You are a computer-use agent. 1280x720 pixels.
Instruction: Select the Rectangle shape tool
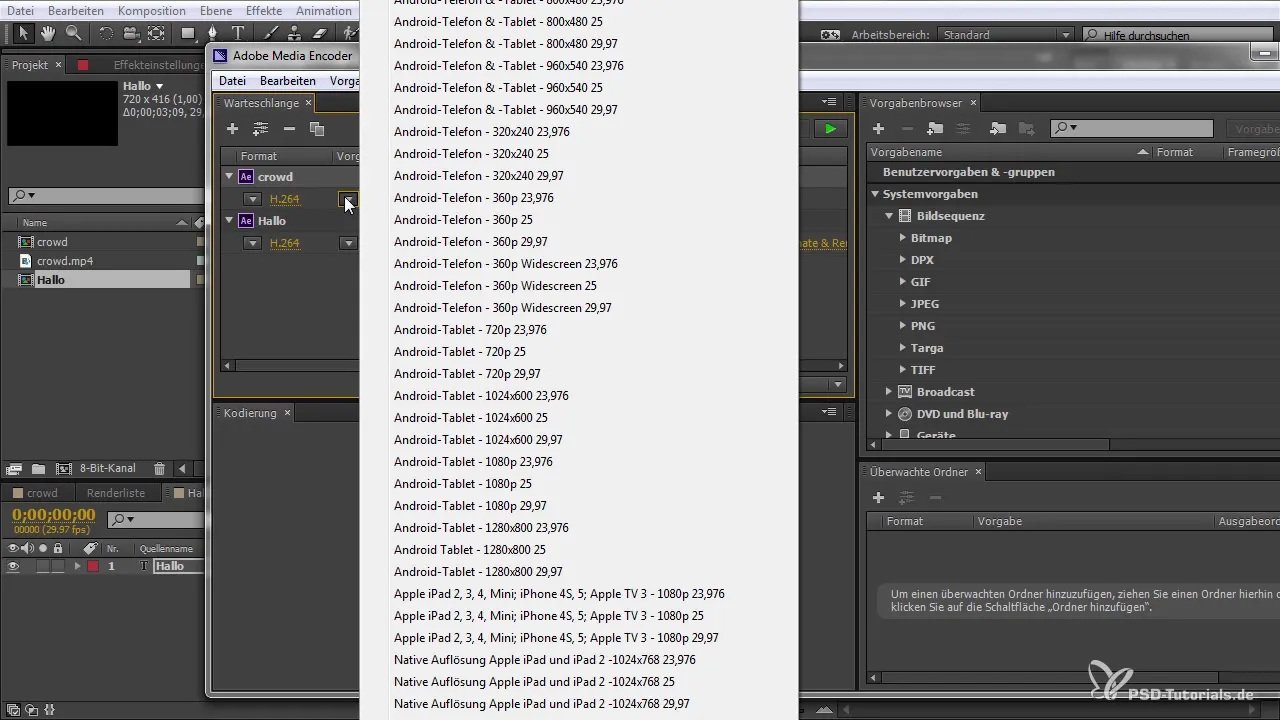click(x=187, y=33)
